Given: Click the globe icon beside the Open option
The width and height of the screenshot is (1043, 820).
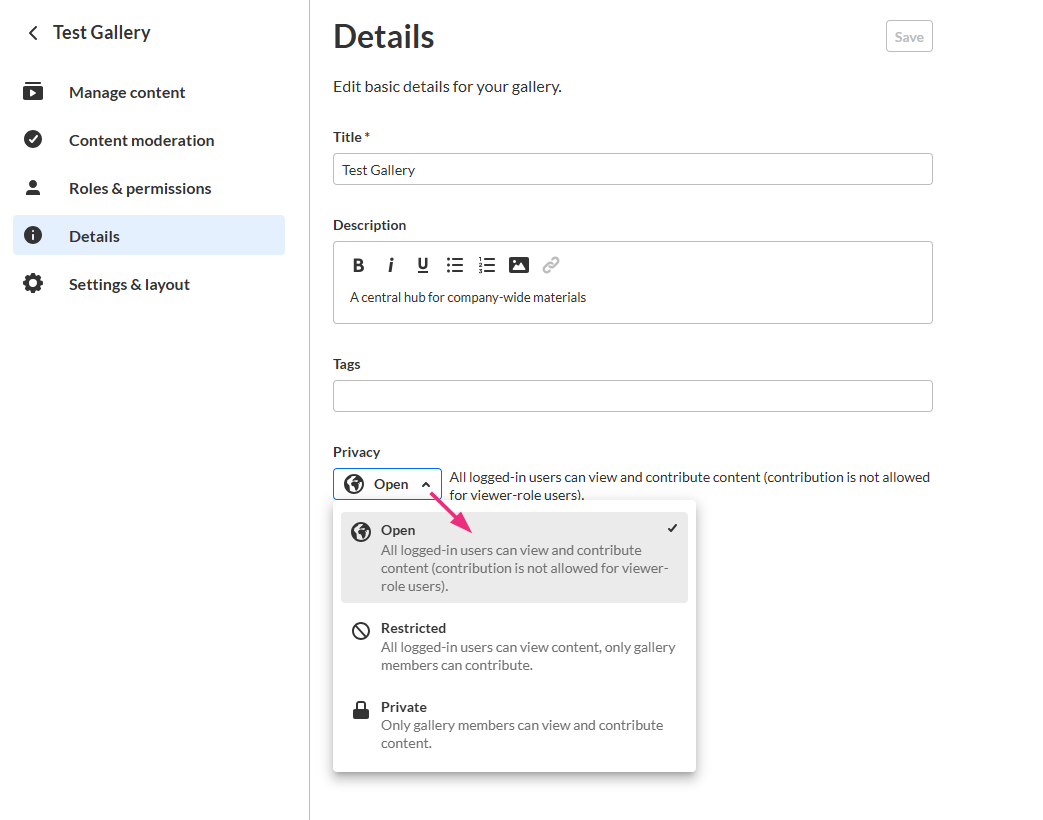Looking at the screenshot, I should pos(361,532).
